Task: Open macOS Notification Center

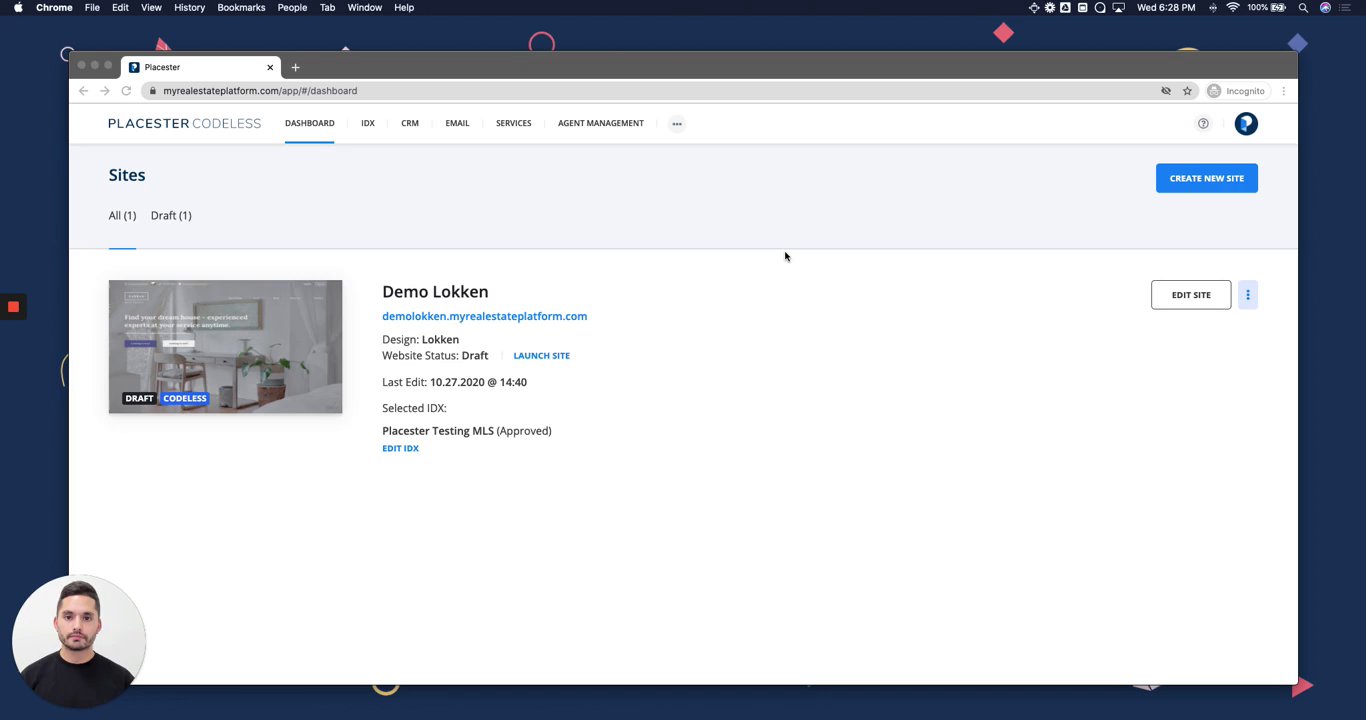Action: (1346, 7)
